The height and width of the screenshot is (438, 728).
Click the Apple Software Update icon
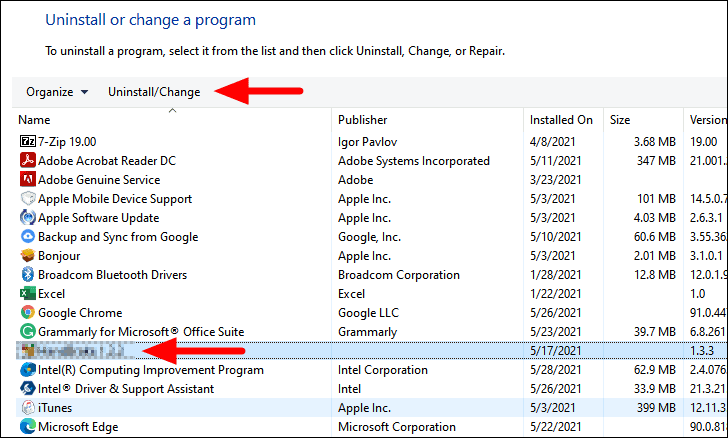28,217
